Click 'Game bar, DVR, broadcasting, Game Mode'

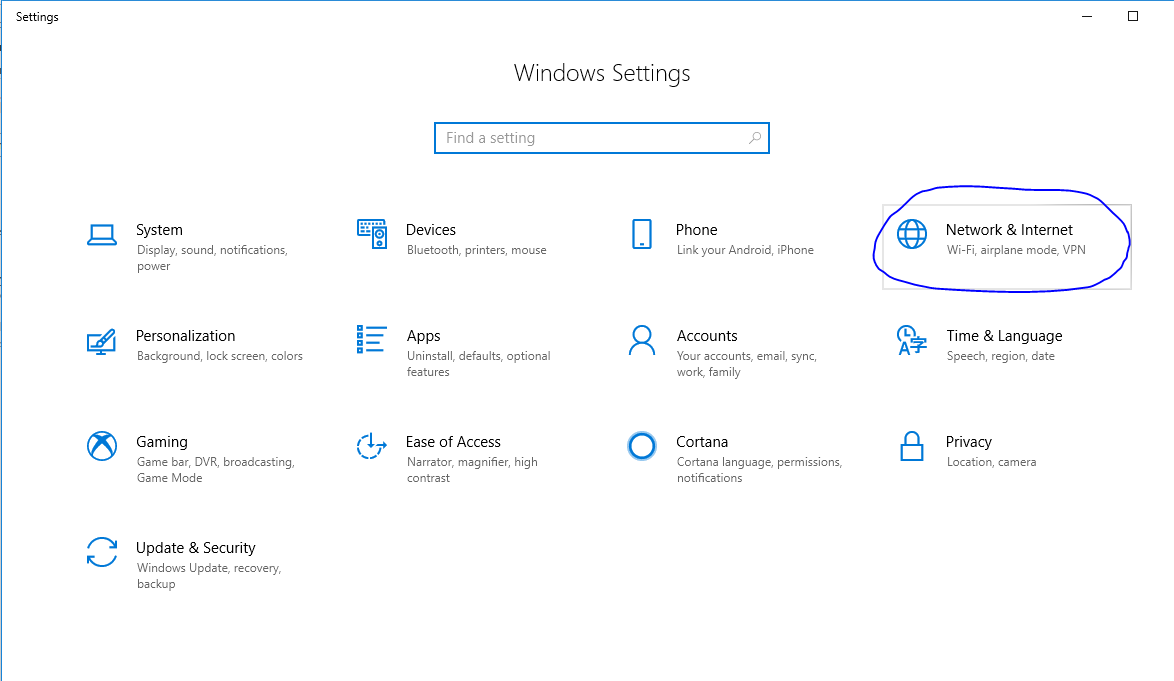pyautogui.click(x=216, y=470)
